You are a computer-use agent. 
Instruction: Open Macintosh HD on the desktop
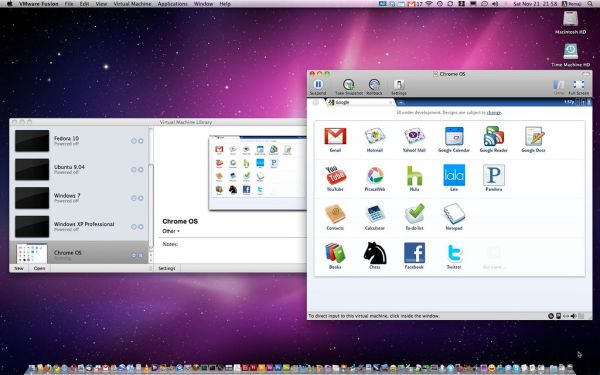tap(570, 22)
